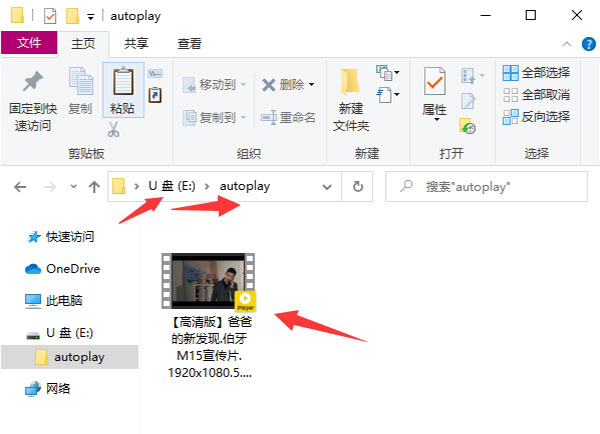
Task: Click the Copy icon in clipboard group
Action: coord(81,81)
